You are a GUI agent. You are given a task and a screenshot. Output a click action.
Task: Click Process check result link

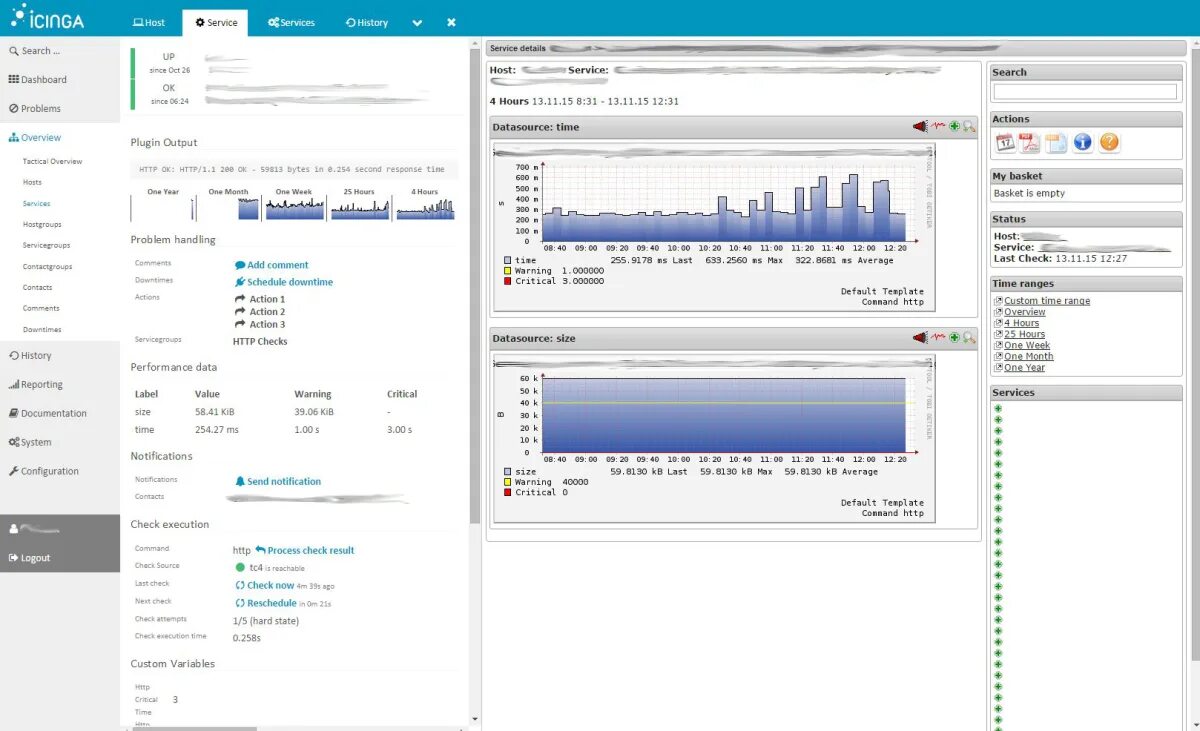click(305, 550)
